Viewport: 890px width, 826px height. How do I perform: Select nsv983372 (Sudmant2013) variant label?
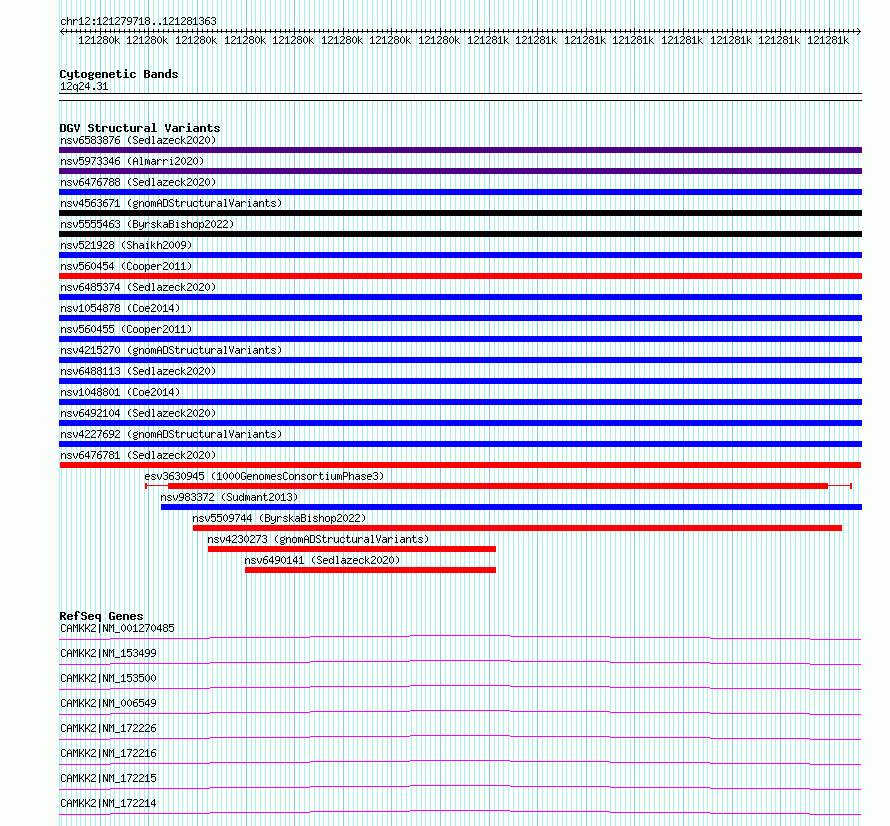229,497
